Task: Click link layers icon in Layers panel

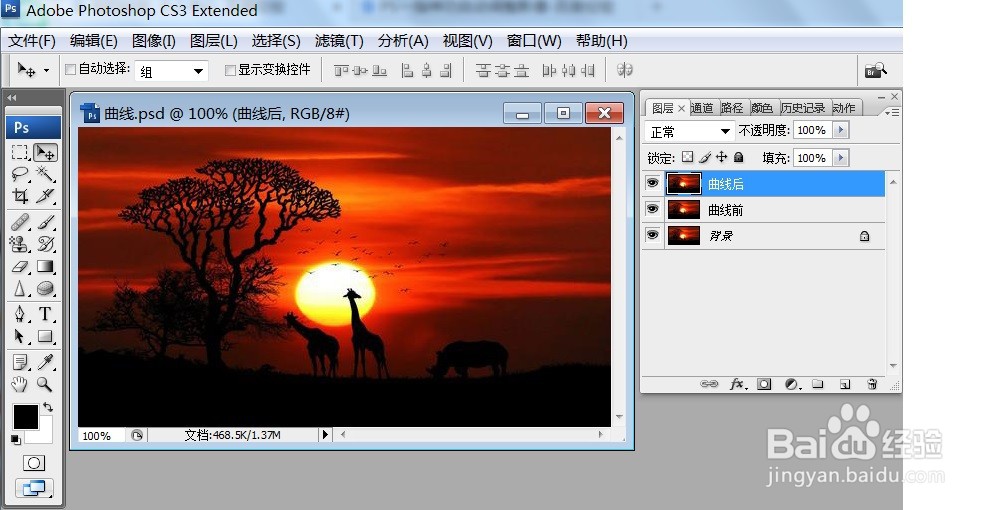Action: pyautogui.click(x=708, y=384)
